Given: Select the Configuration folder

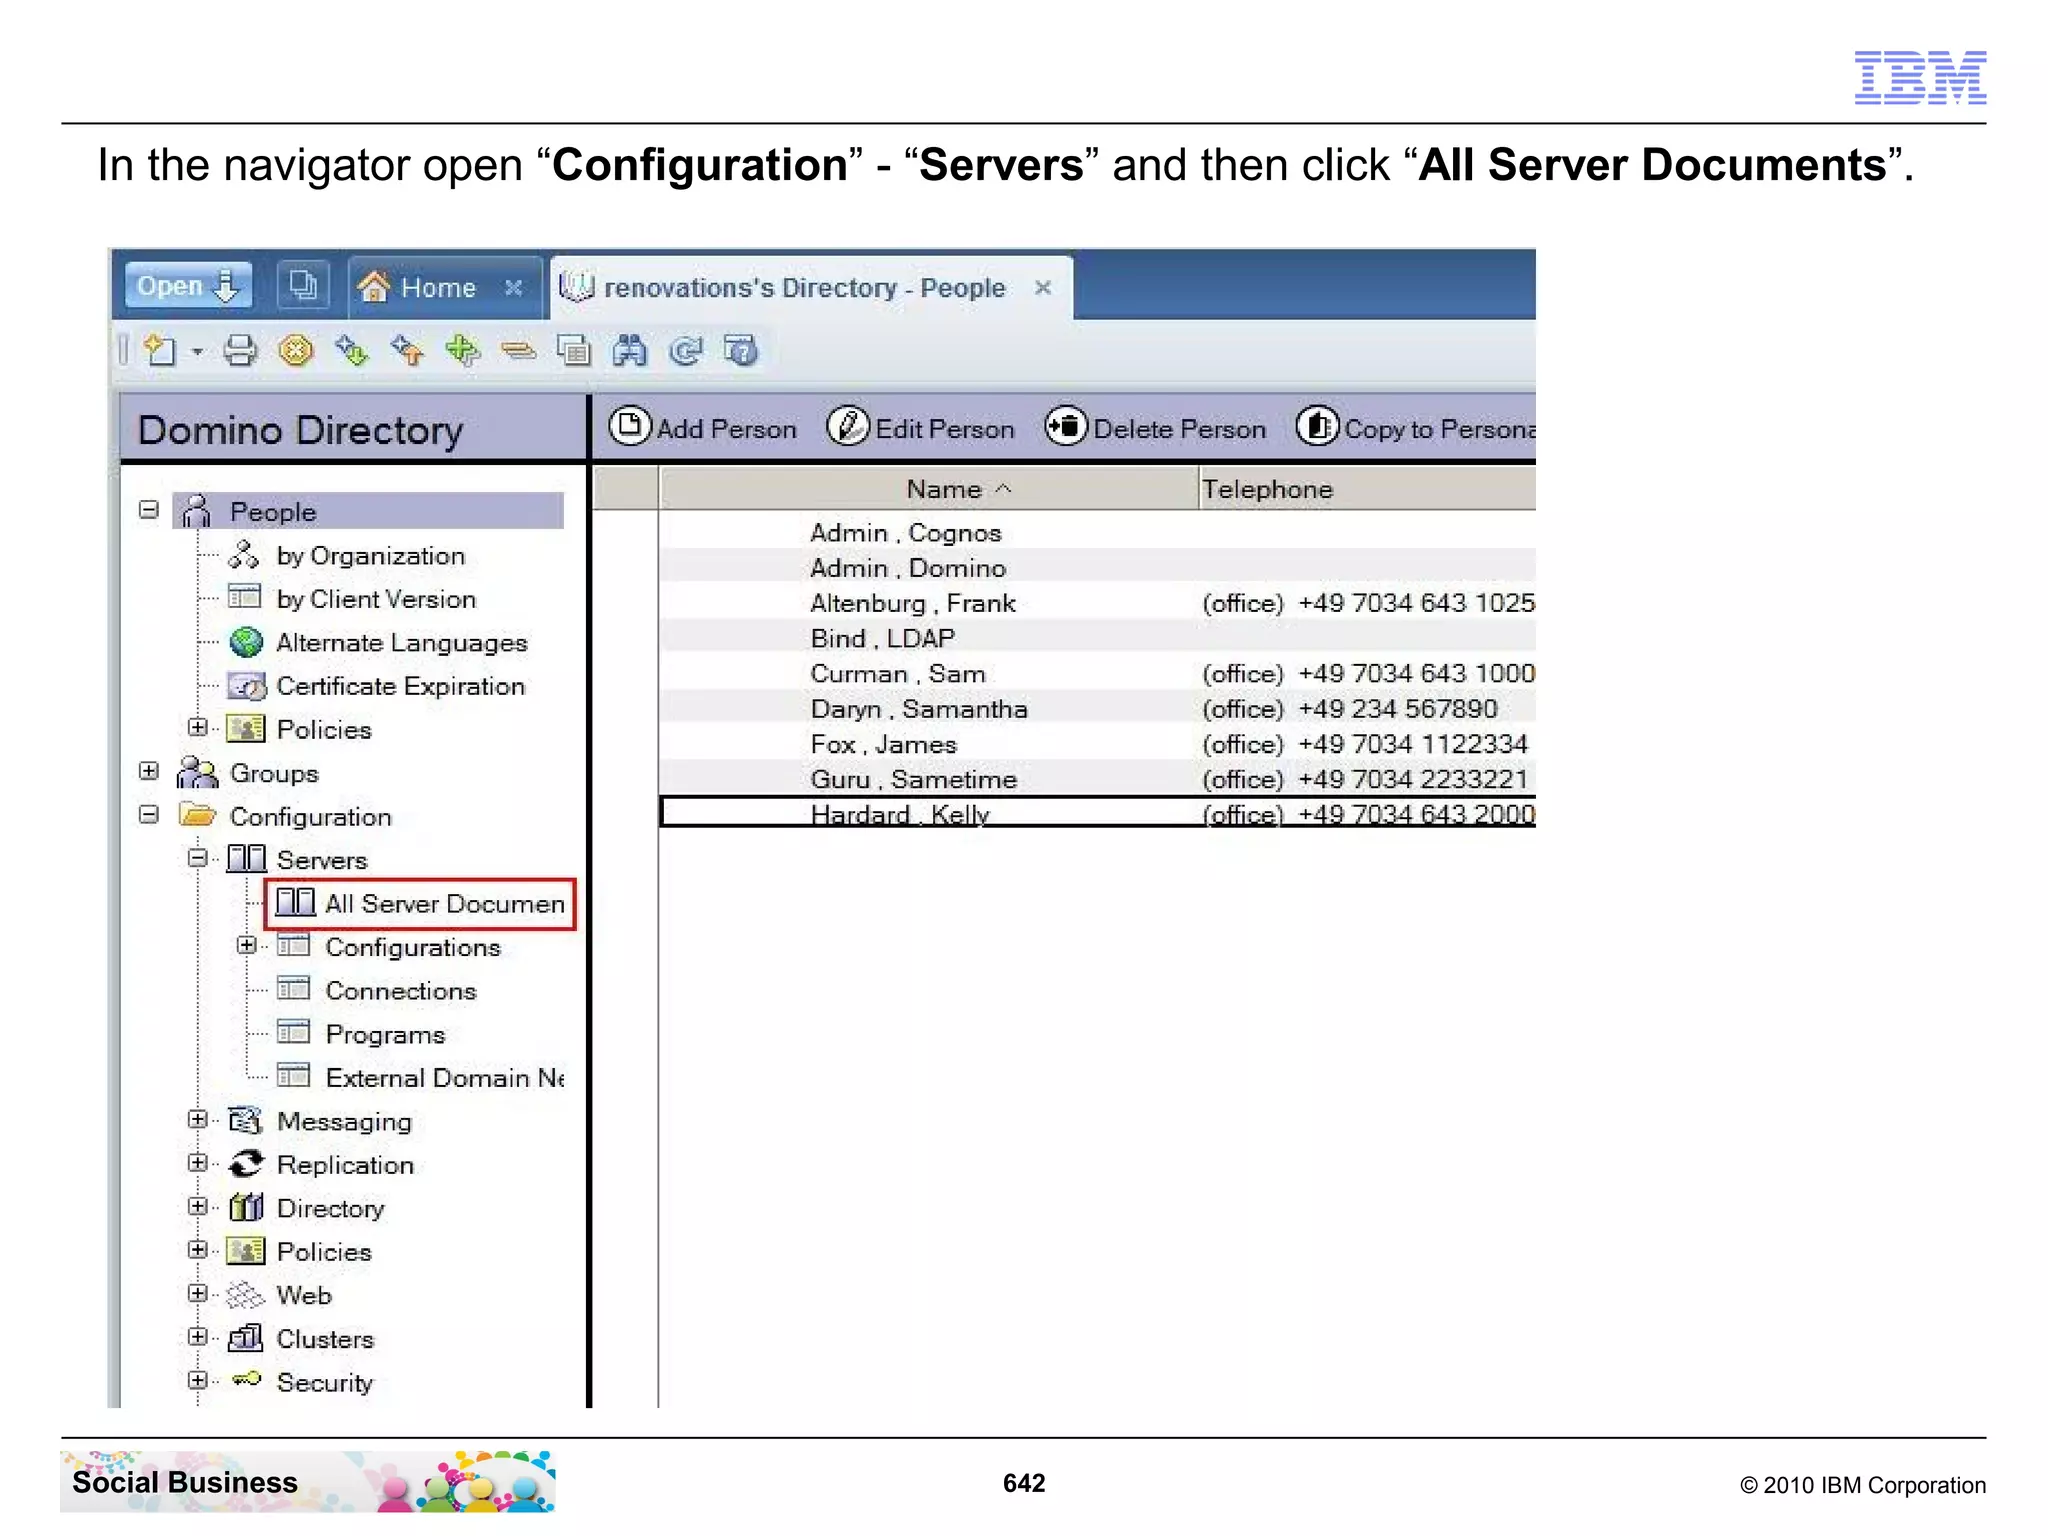Looking at the screenshot, I should pyautogui.click(x=310, y=817).
